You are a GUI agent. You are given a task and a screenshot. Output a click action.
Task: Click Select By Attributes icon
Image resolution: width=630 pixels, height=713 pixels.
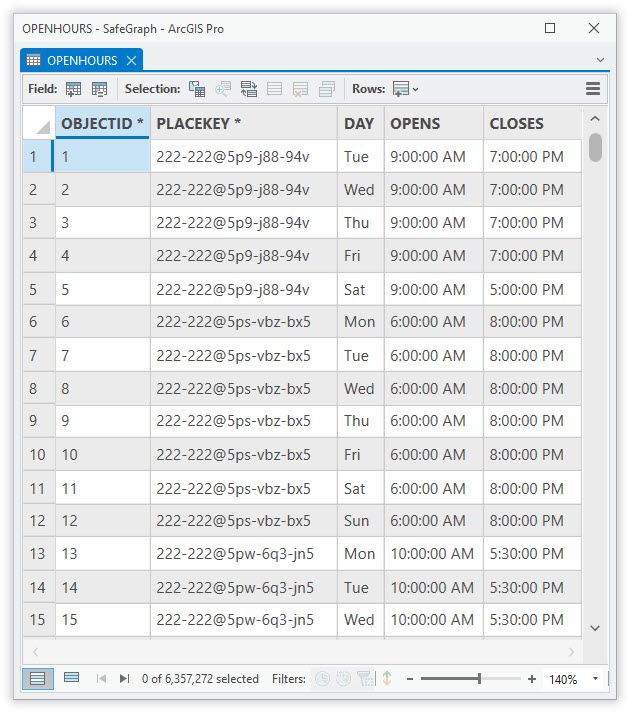click(x=197, y=89)
